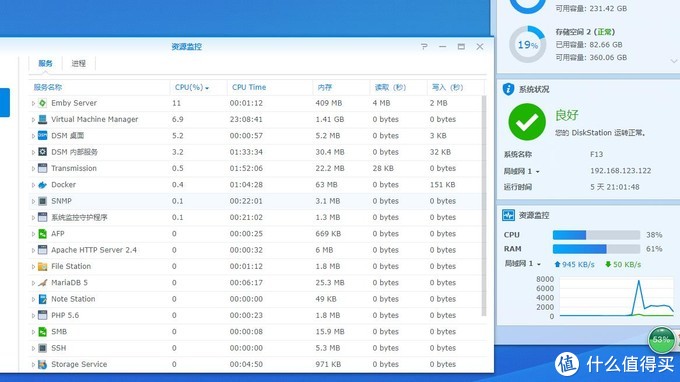Viewport: 680px width, 382px height.
Task: Click the Note Station icon
Action: (42, 299)
